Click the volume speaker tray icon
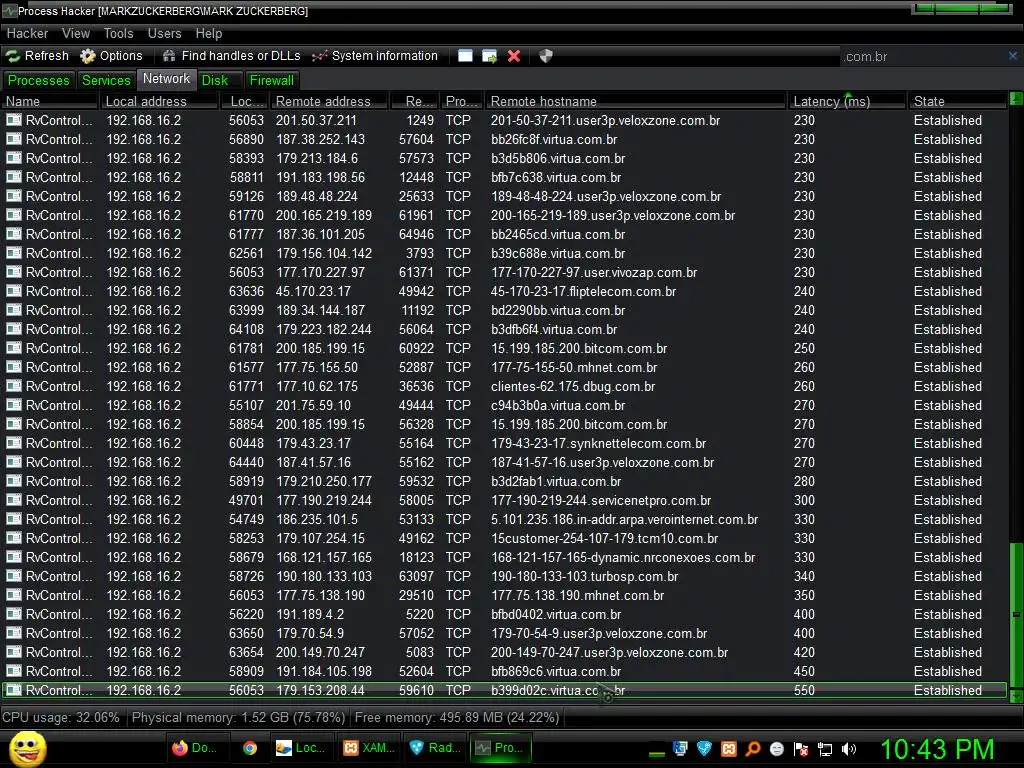The height and width of the screenshot is (768, 1024). (x=849, y=749)
